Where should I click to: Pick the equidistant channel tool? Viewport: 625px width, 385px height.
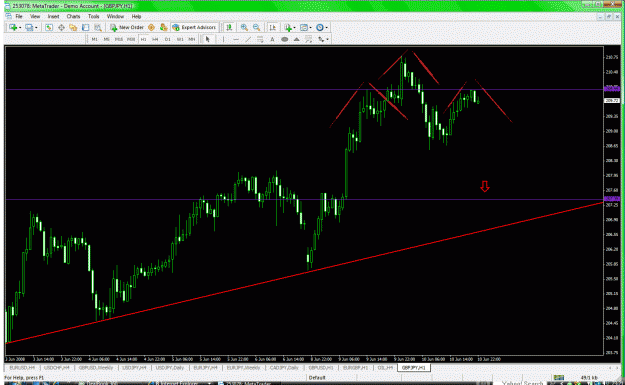pyautogui.click(x=260, y=39)
